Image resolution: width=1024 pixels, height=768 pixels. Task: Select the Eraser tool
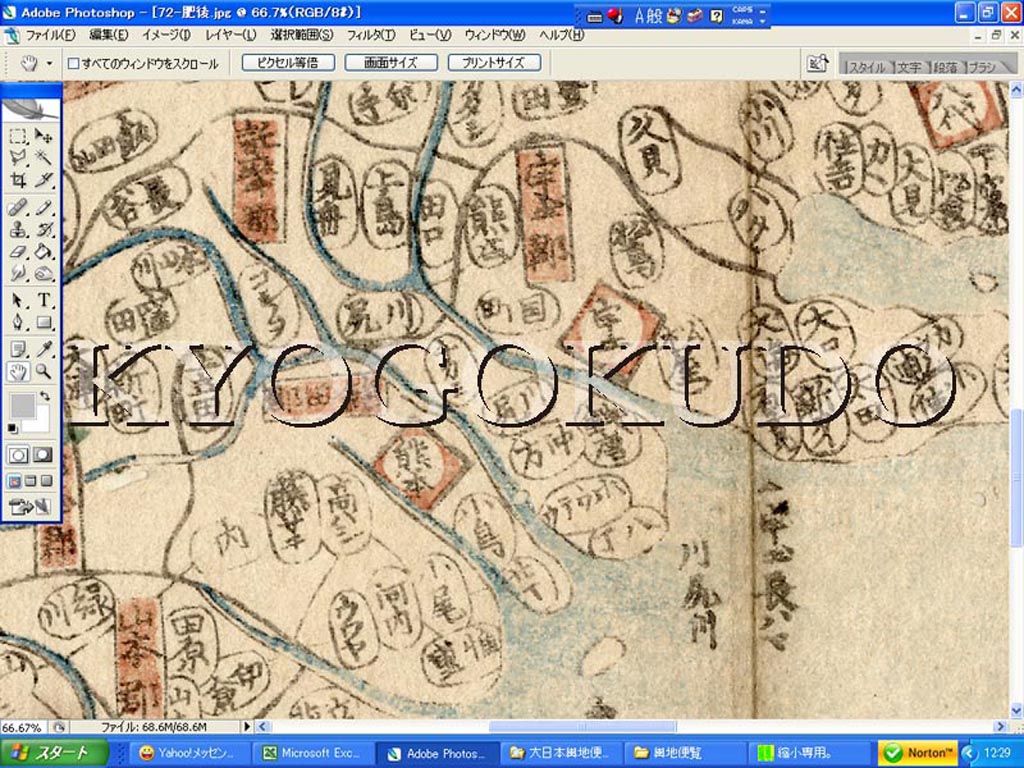18,251
